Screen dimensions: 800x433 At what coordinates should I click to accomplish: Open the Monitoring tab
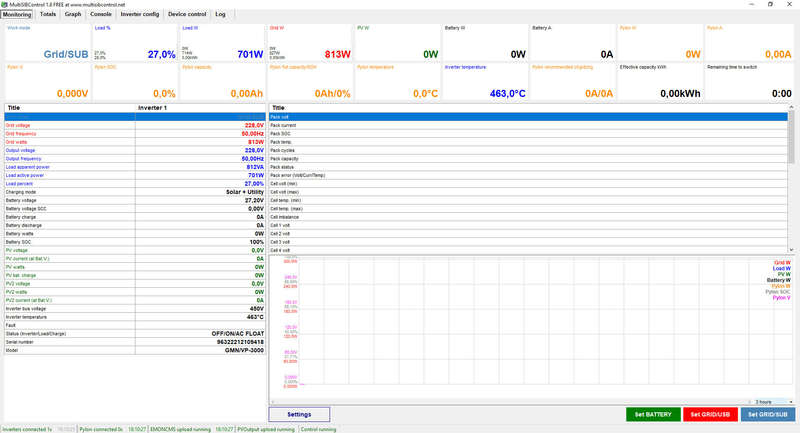tap(17, 14)
